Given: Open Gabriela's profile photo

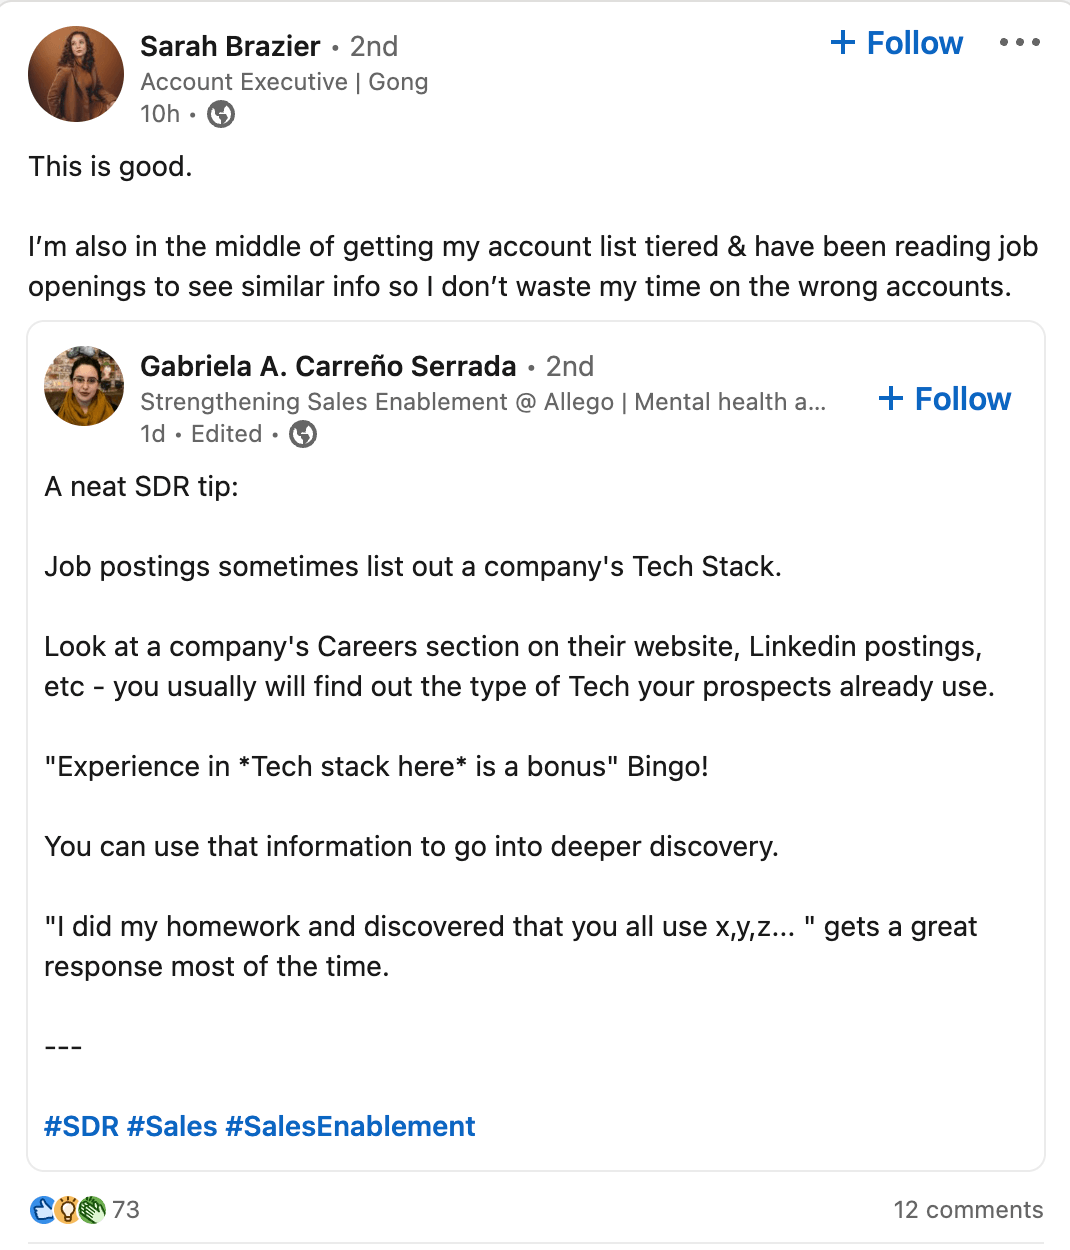Looking at the screenshot, I should (x=83, y=386).
